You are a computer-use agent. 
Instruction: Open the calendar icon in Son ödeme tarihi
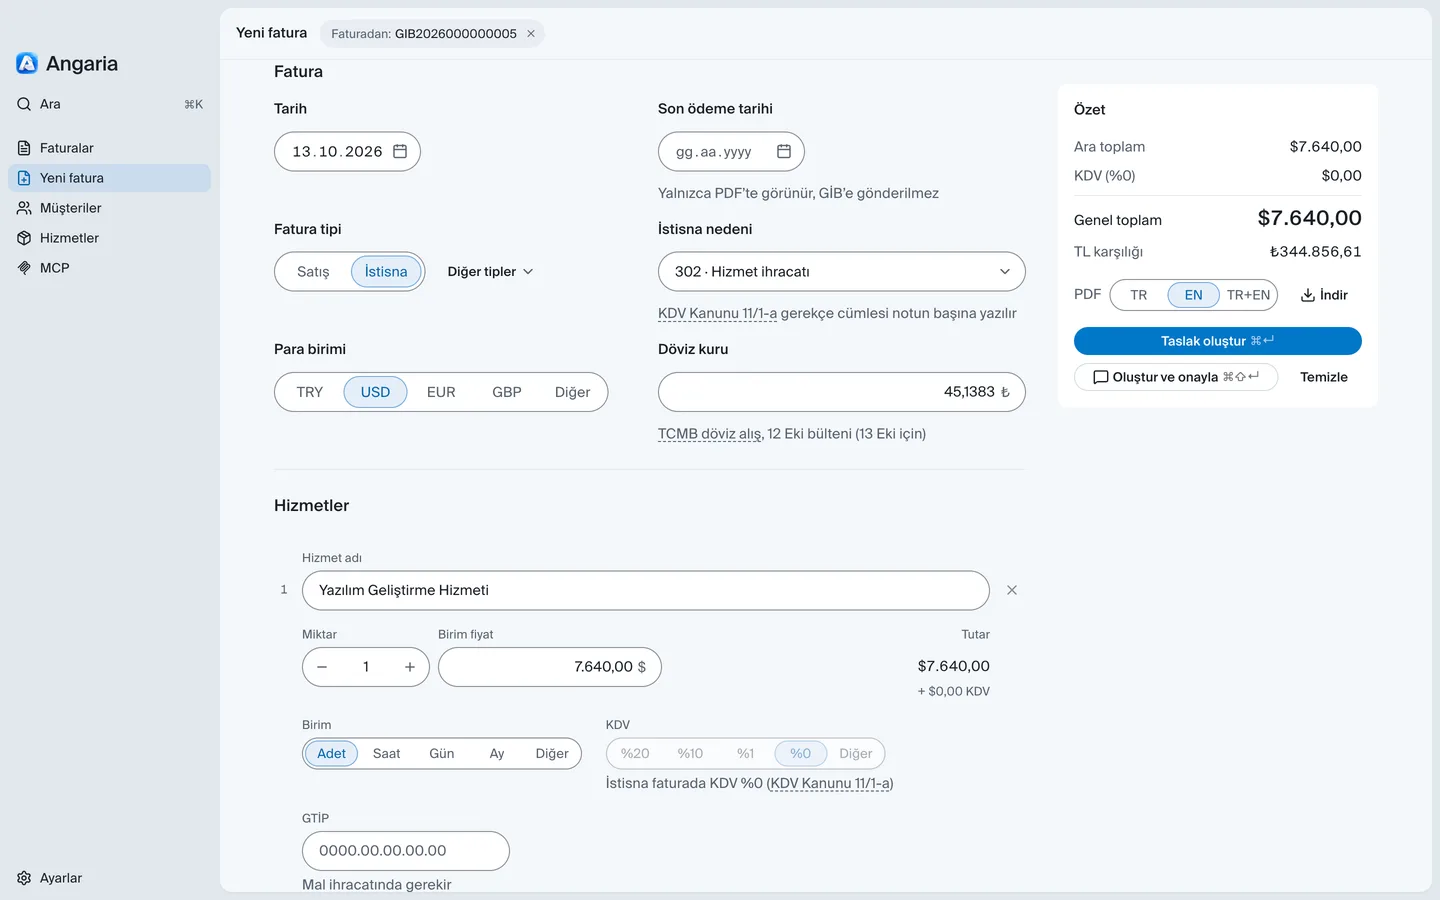pos(784,151)
